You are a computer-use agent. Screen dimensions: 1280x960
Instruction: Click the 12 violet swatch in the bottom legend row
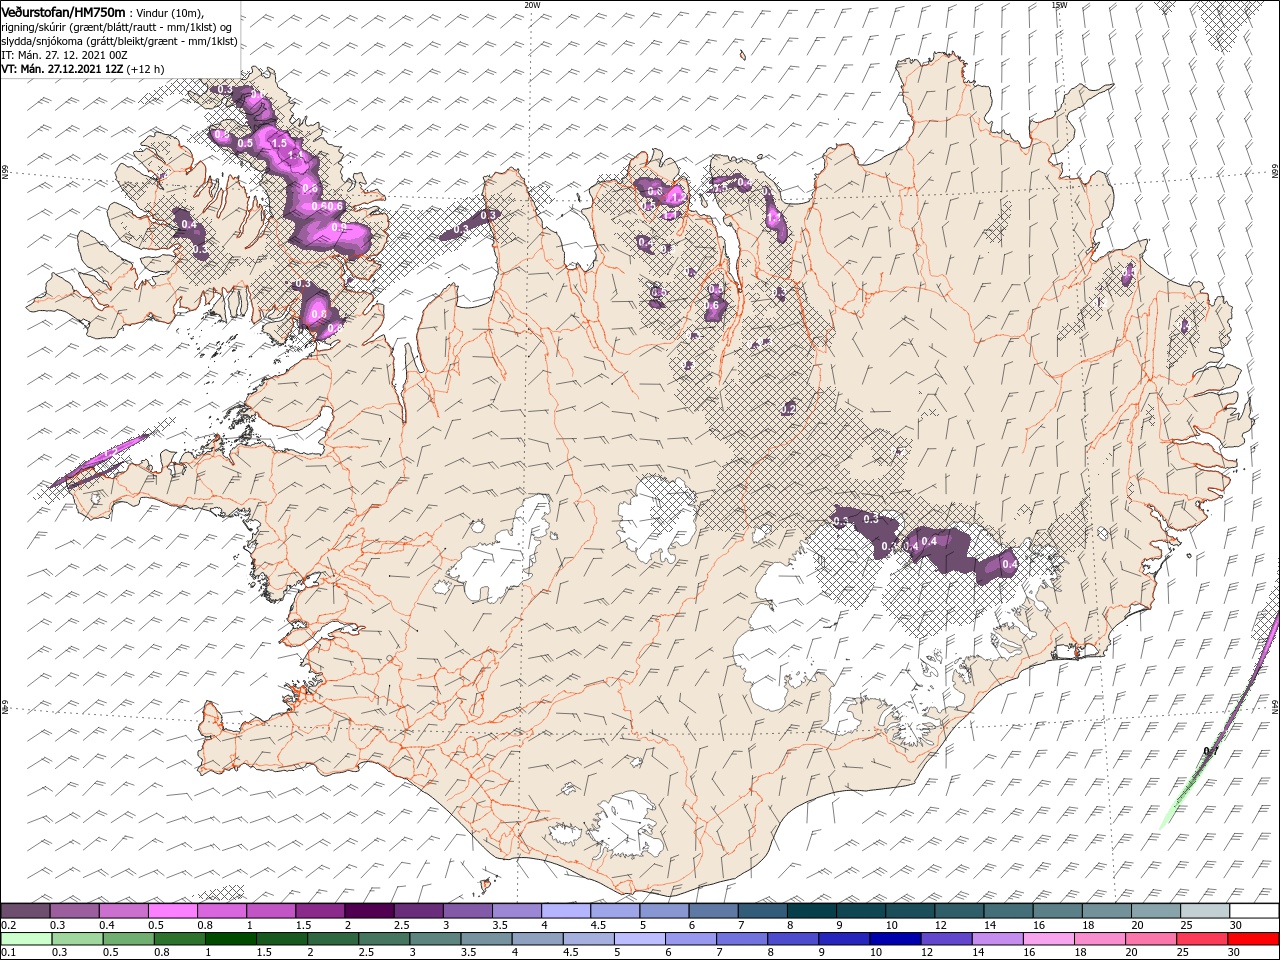(945, 939)
